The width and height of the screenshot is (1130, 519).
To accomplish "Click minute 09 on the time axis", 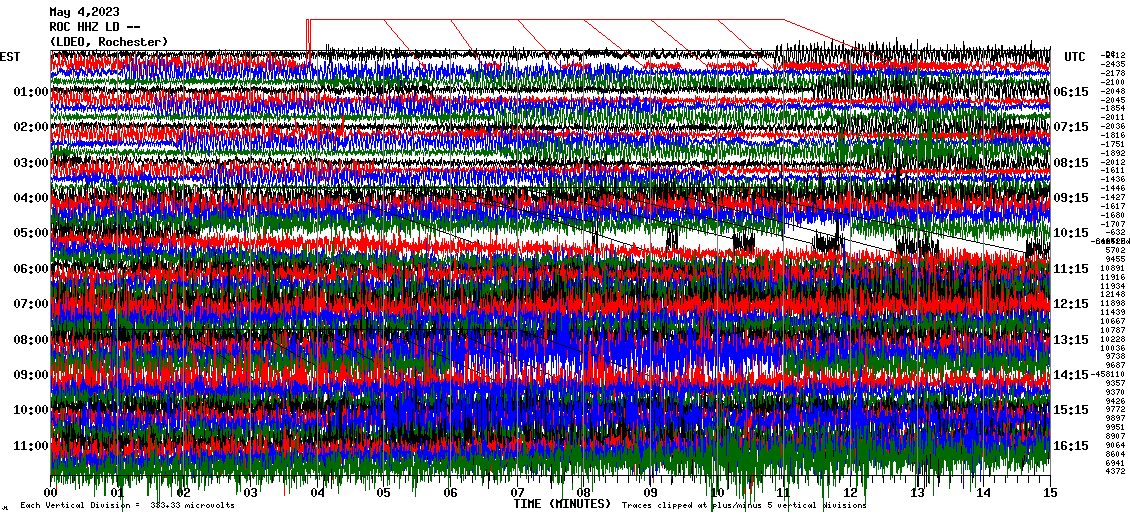I will pos(650,493).
